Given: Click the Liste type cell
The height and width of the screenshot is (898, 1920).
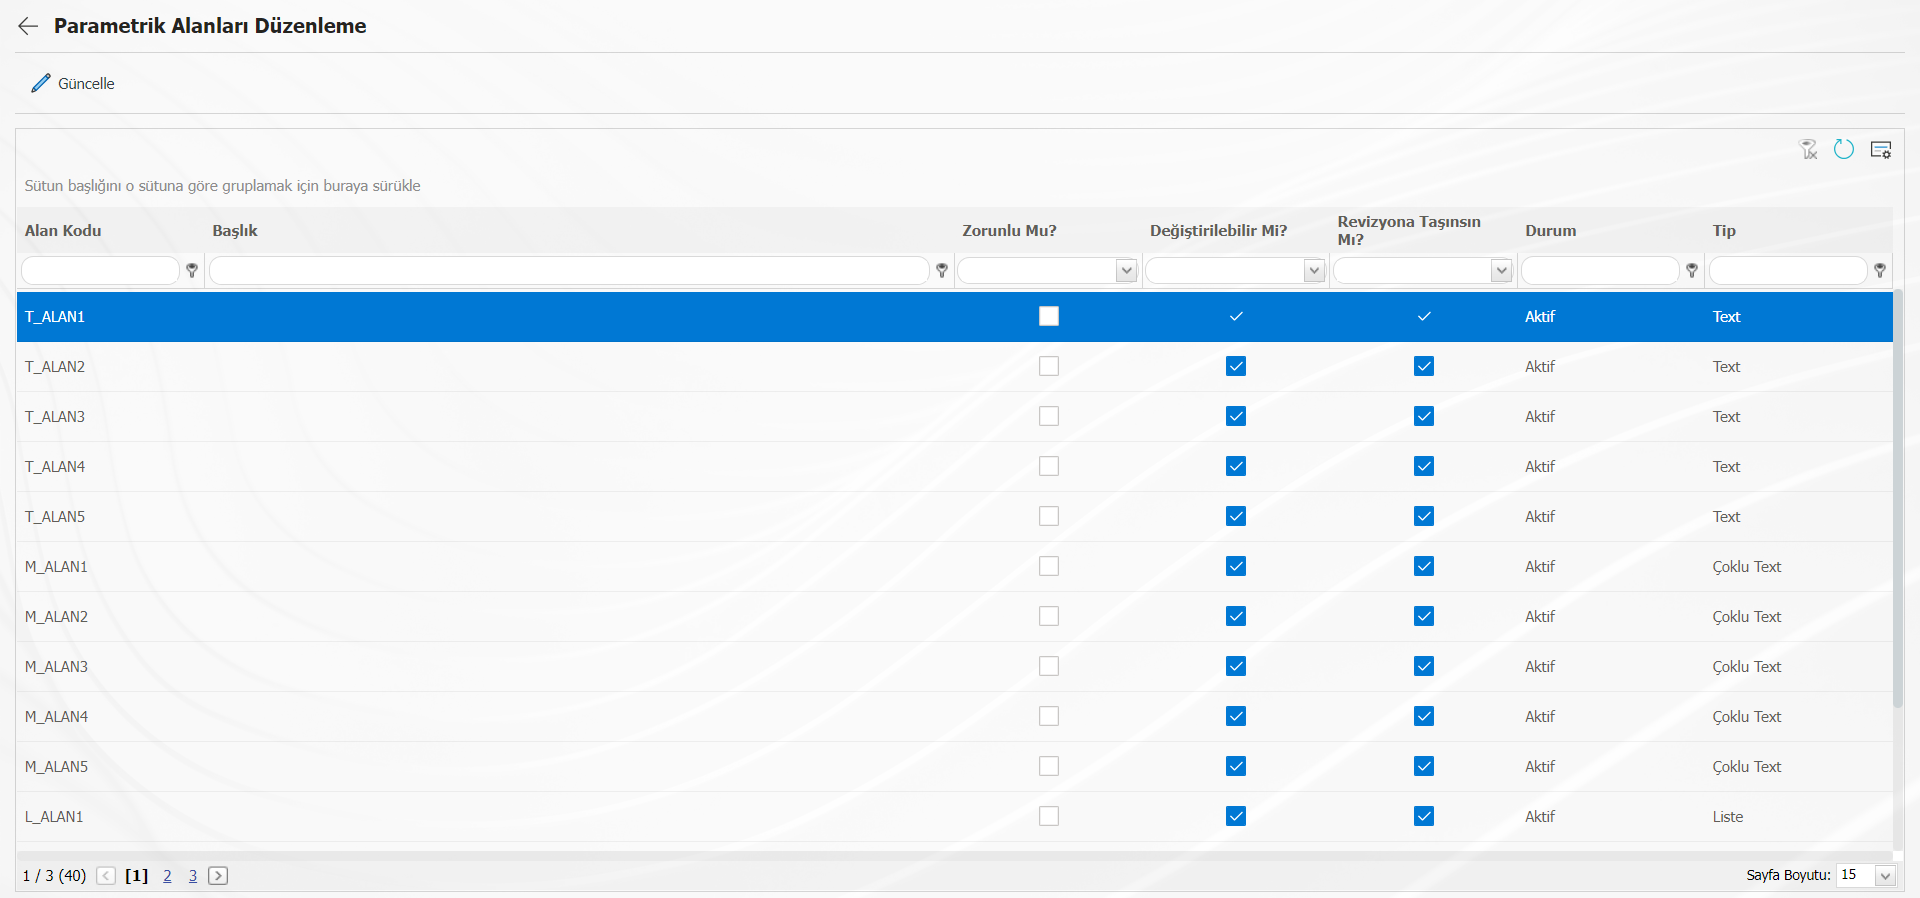Looking at the screenshot, I should [1727, 817].
